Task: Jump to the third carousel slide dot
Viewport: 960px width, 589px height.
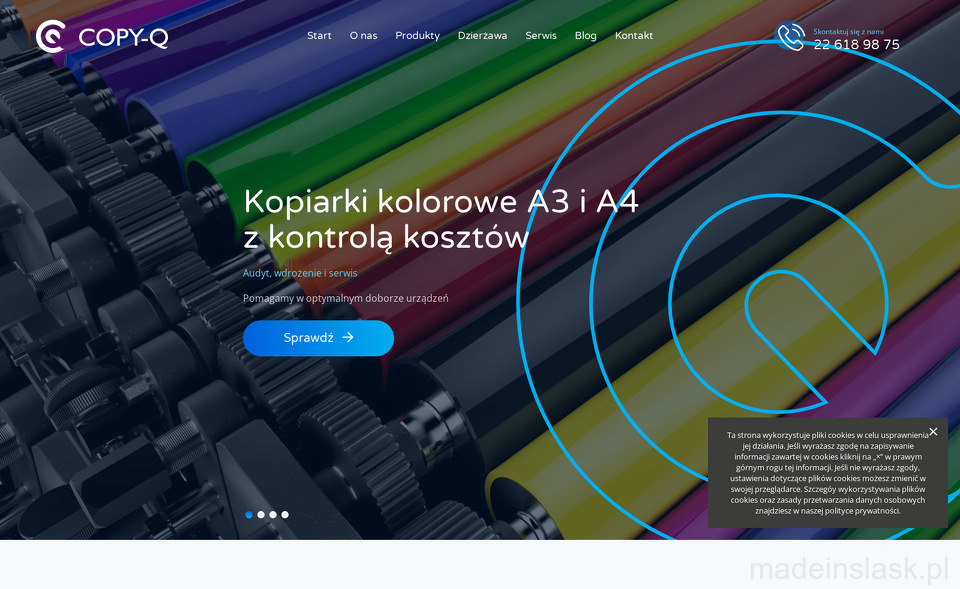Action: point(273,515)
